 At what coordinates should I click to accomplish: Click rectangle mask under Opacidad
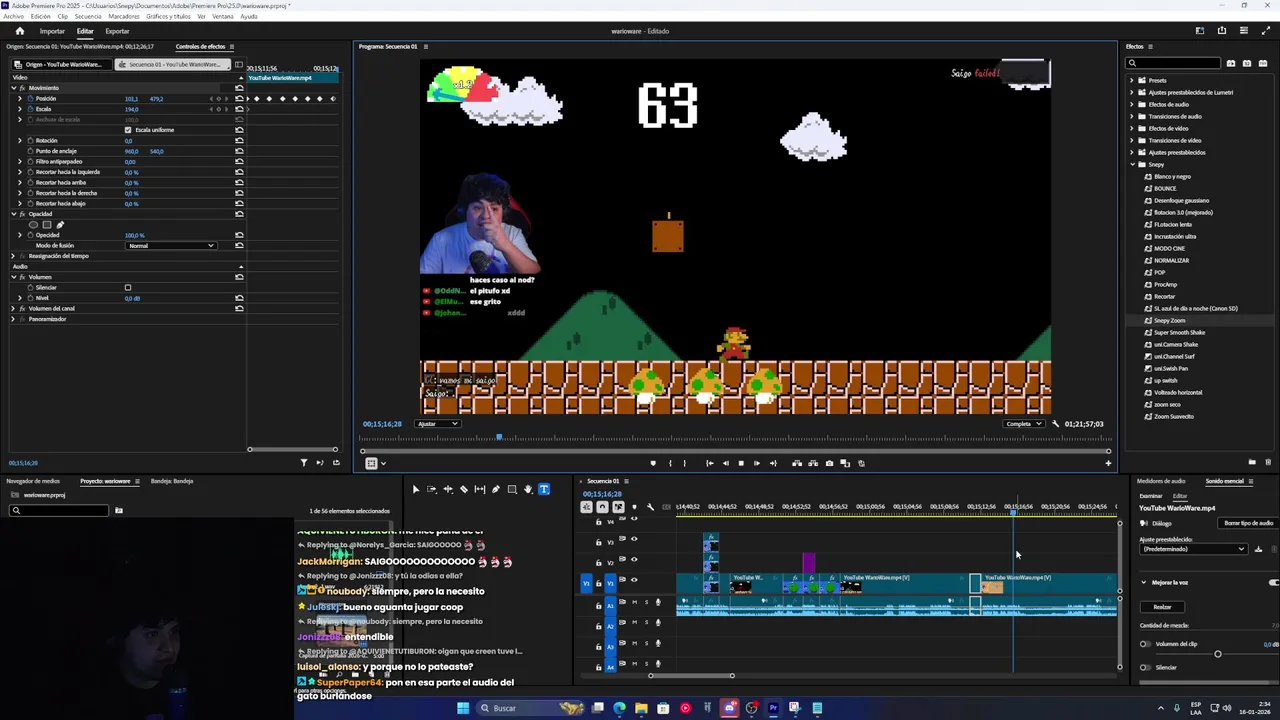(x=46, y=224)
